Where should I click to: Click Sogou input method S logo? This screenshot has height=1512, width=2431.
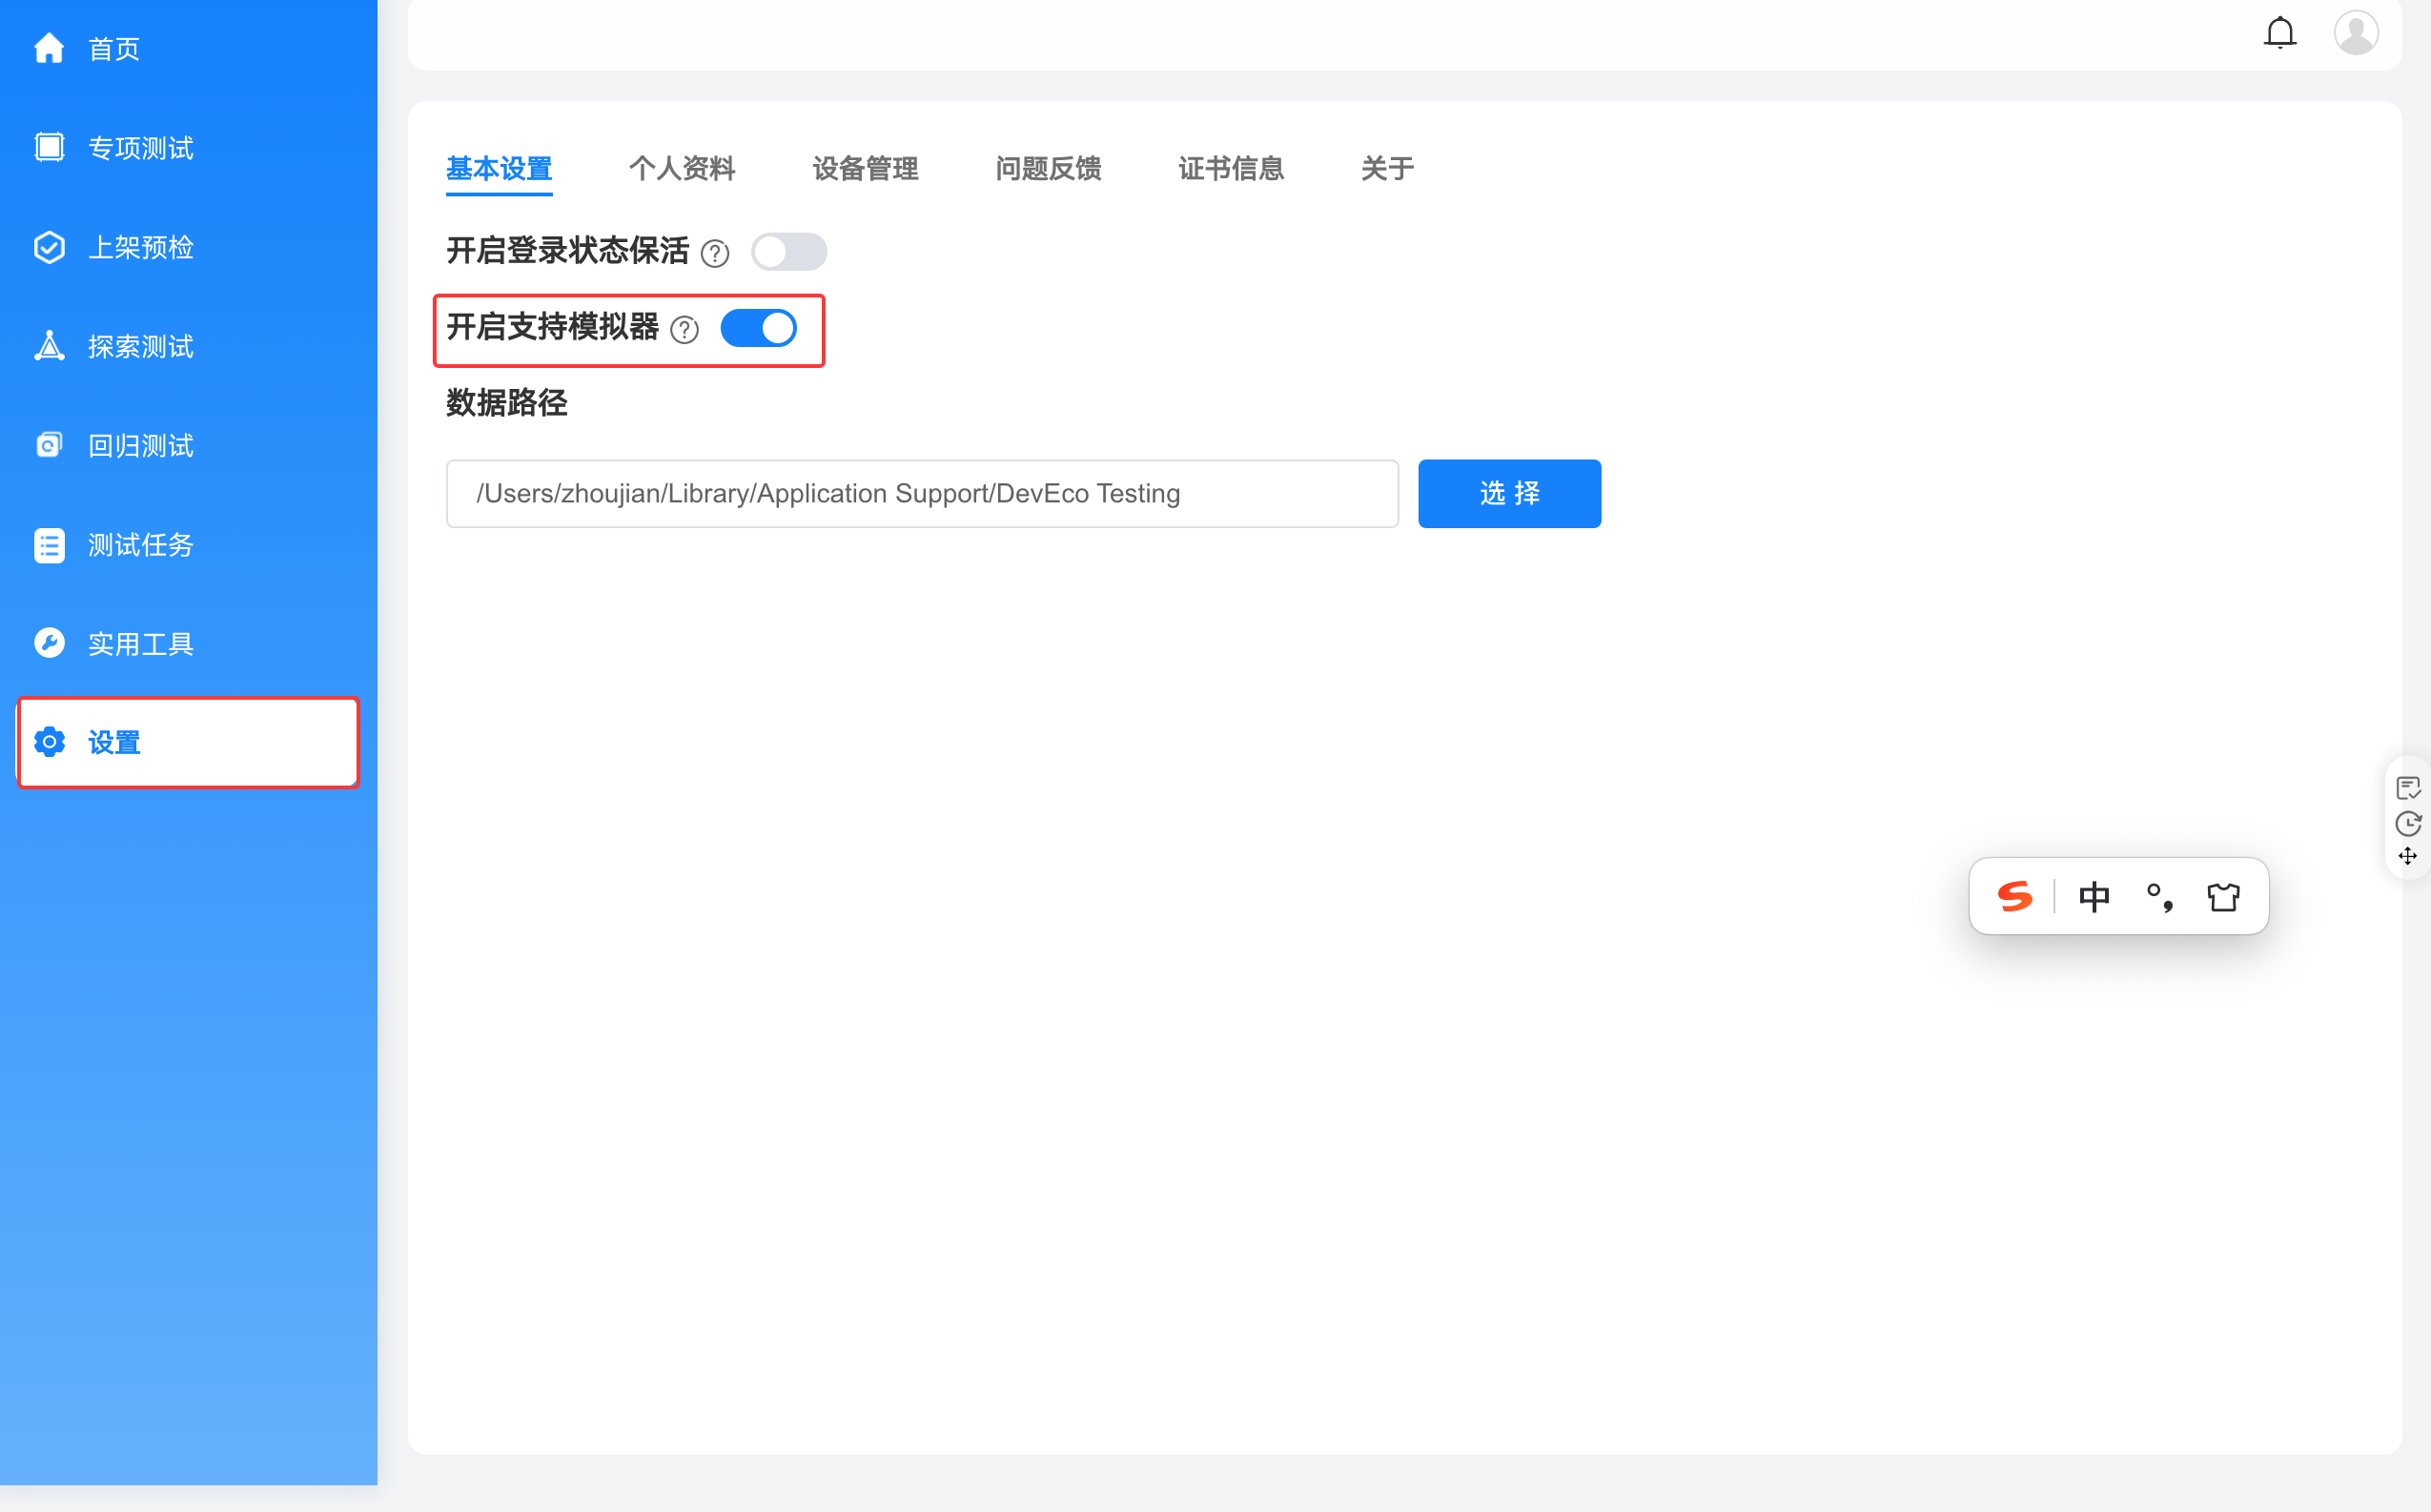pos(2014,897)
